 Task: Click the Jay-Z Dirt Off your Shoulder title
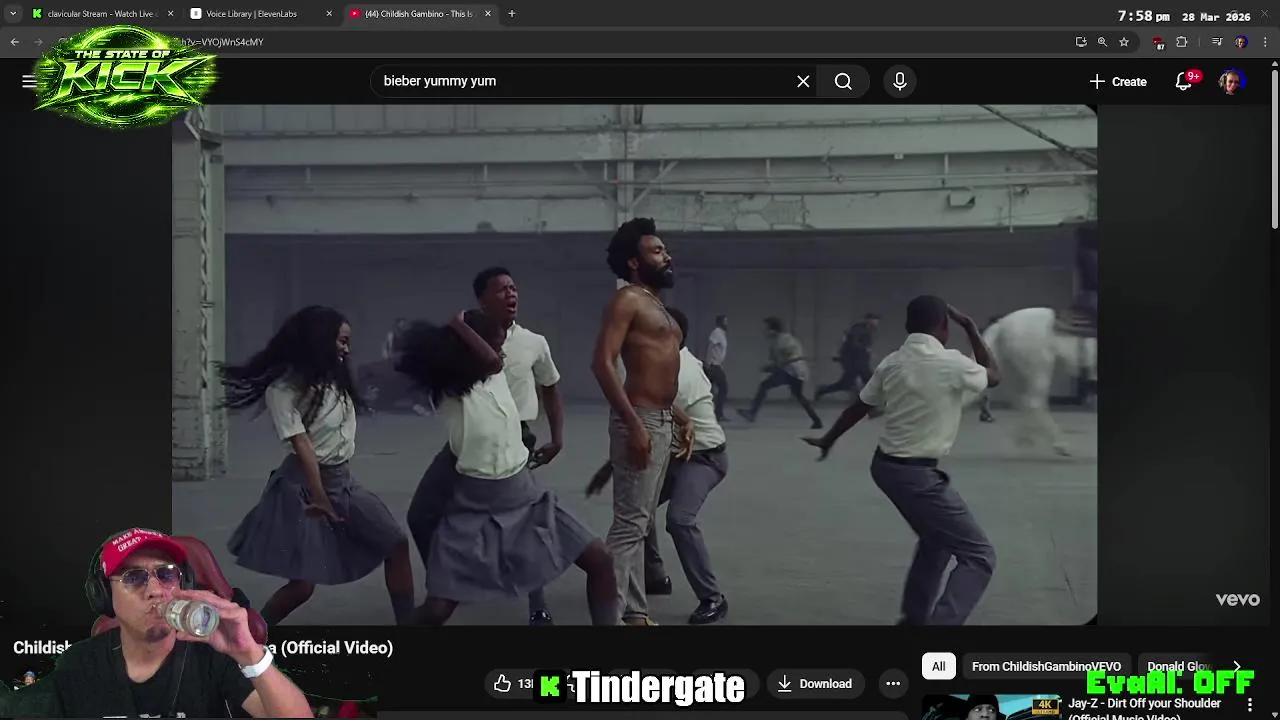click(x=1145, y=708)
